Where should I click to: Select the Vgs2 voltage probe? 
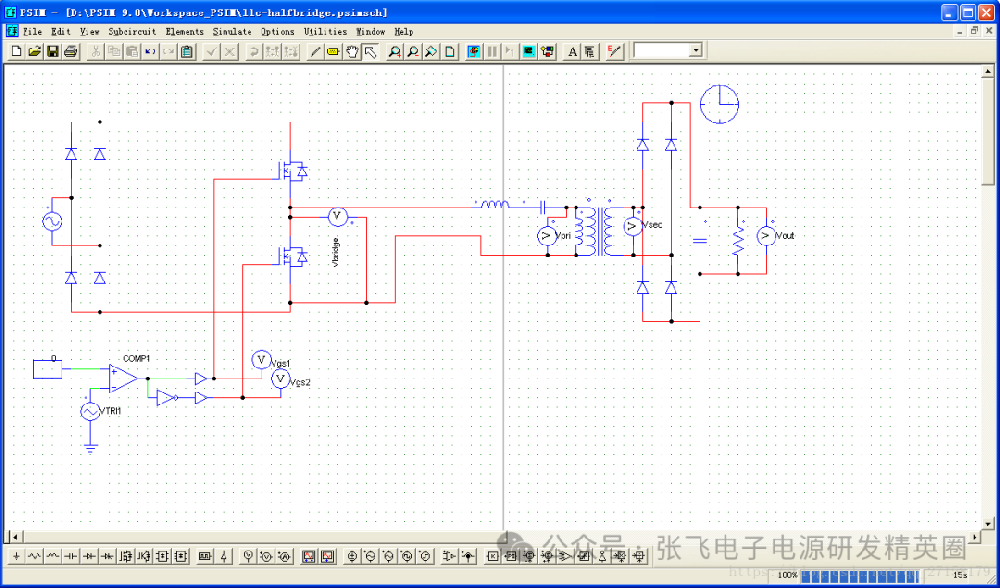click(x=281, y=379)
